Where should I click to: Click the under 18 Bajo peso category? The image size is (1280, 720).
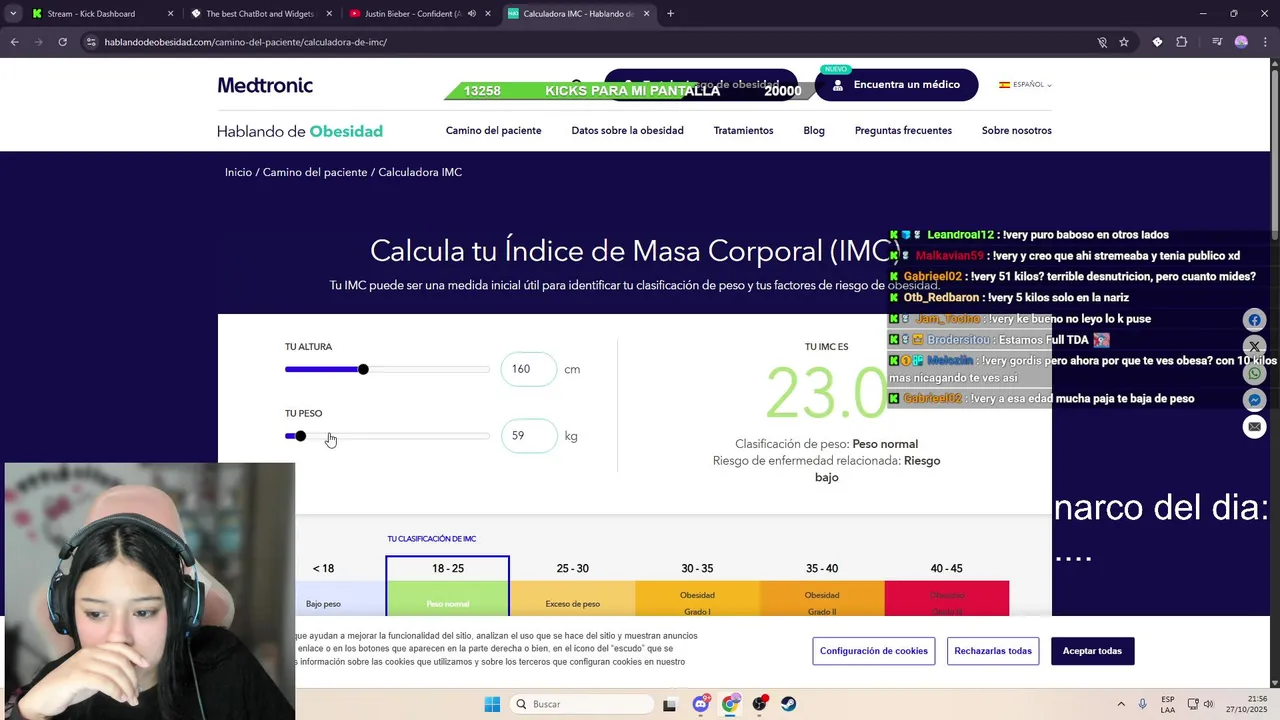coord(340,586)
